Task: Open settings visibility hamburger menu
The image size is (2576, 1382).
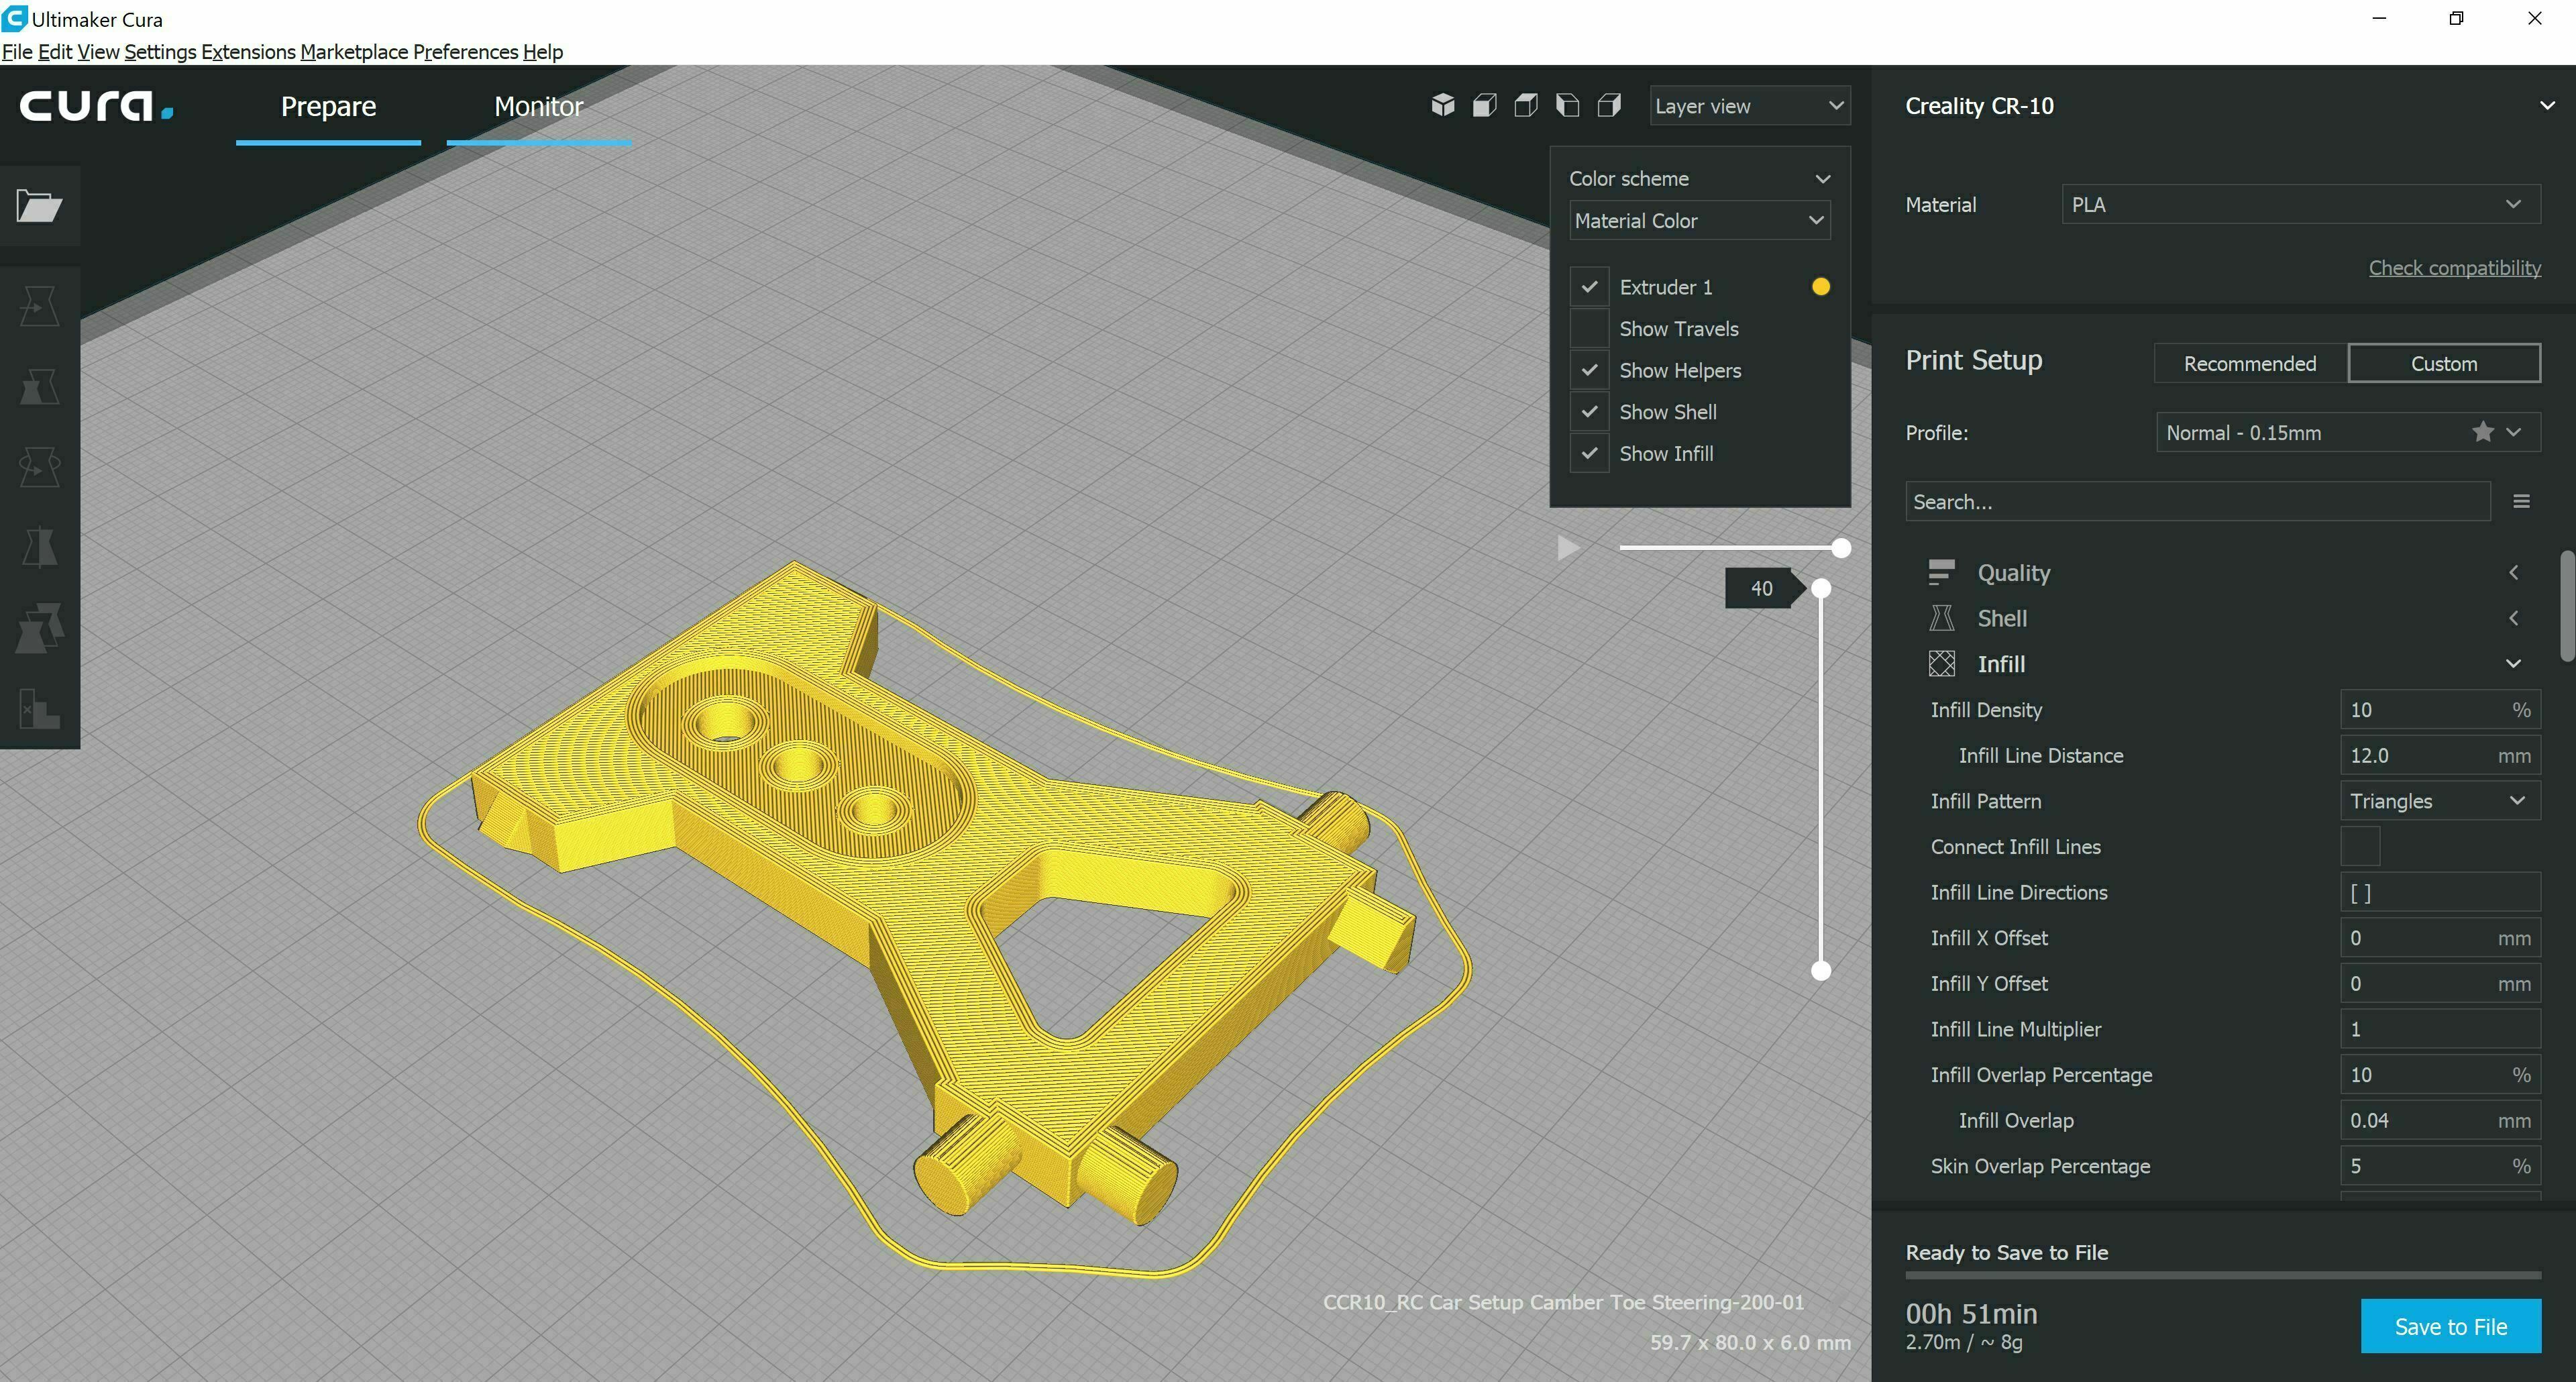Action: click(x=2521, y=501)
